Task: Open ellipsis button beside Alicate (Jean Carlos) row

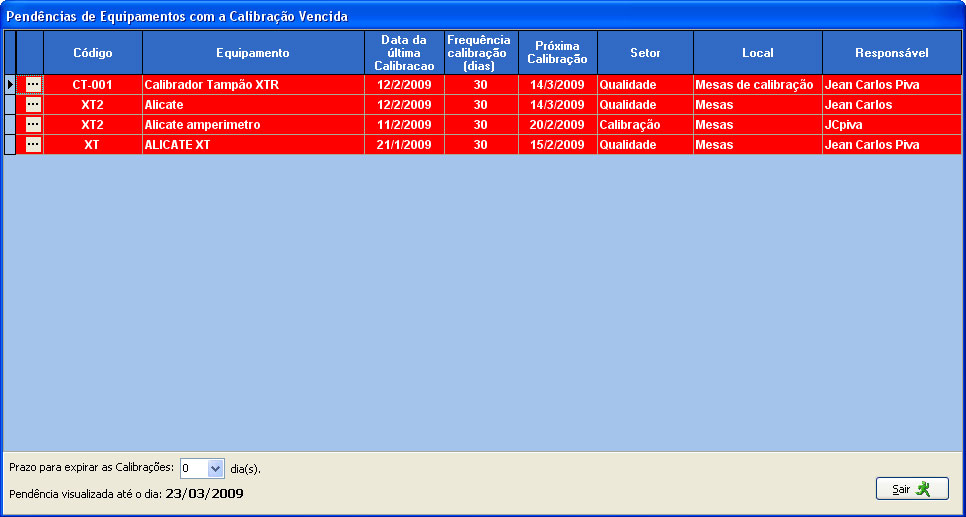Action: click(33, 105)
